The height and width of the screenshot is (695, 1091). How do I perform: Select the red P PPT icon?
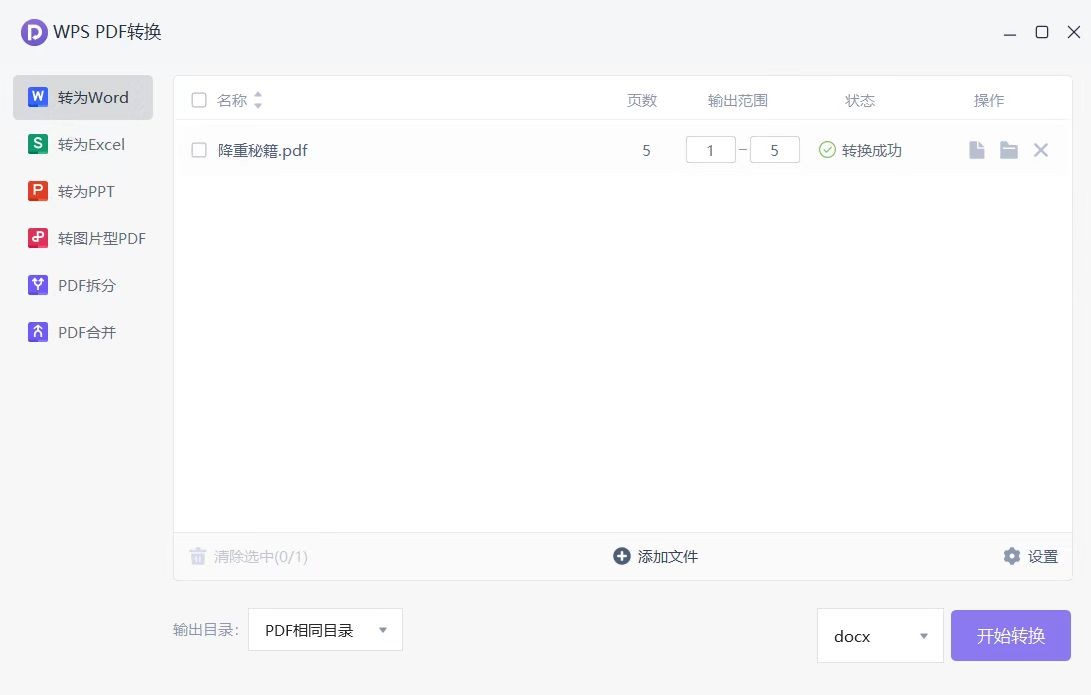(x=38, y=191)
